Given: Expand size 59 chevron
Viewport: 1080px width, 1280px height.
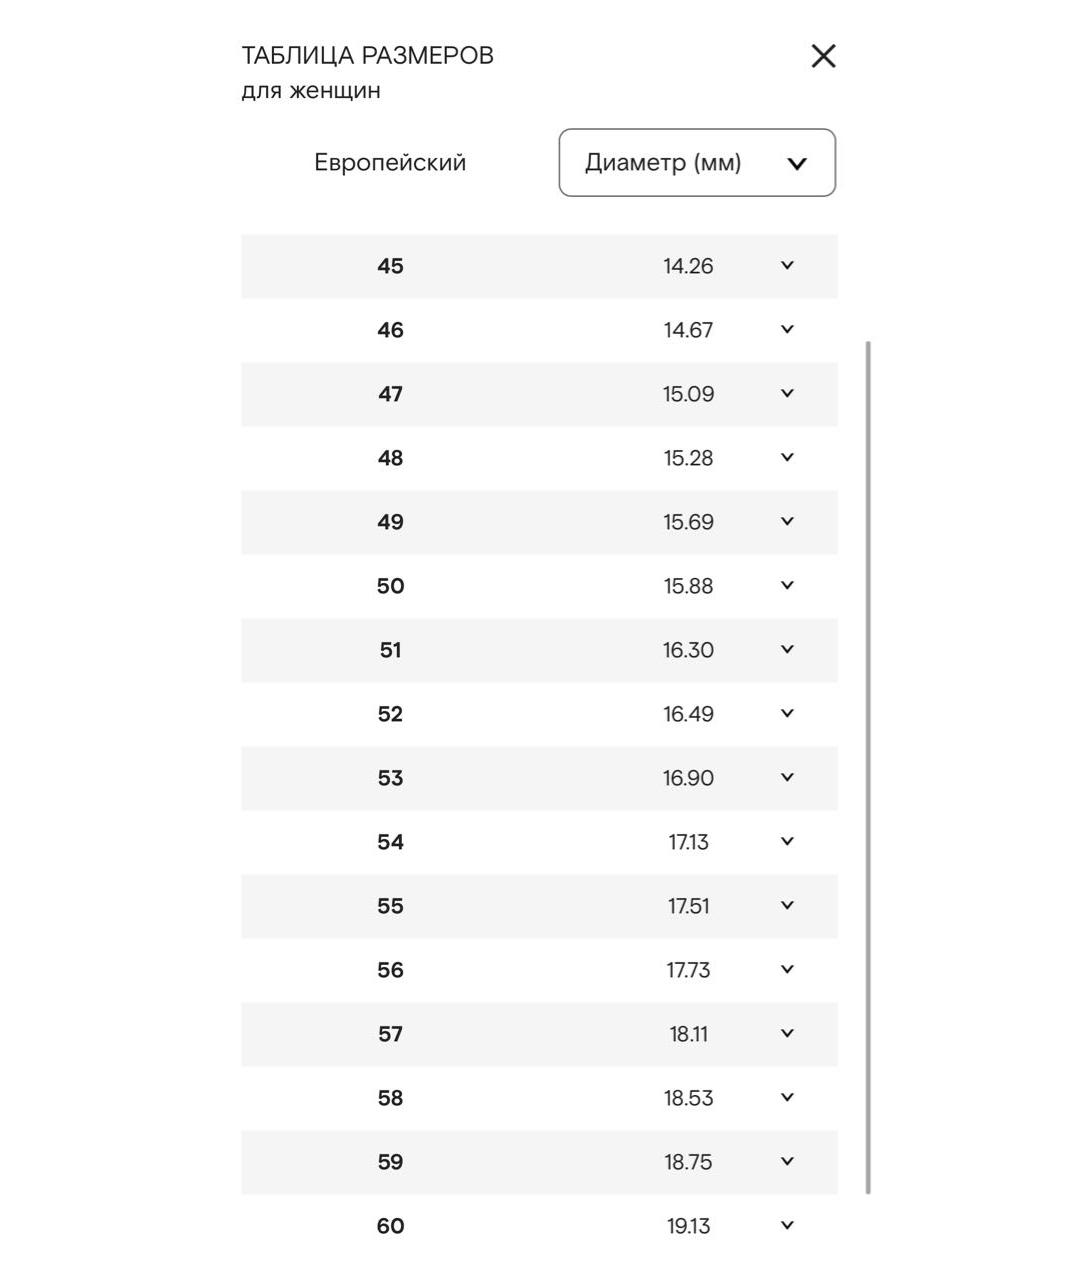Looking at the screenshot, I should [787, 1162].
